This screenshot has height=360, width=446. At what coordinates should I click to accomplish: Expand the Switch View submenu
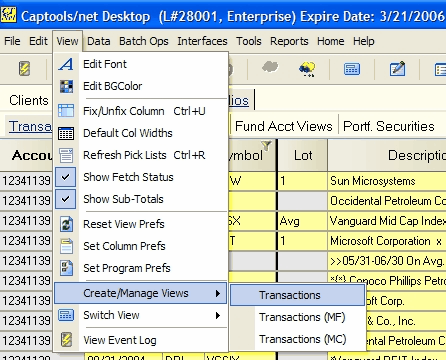point(140,315)
